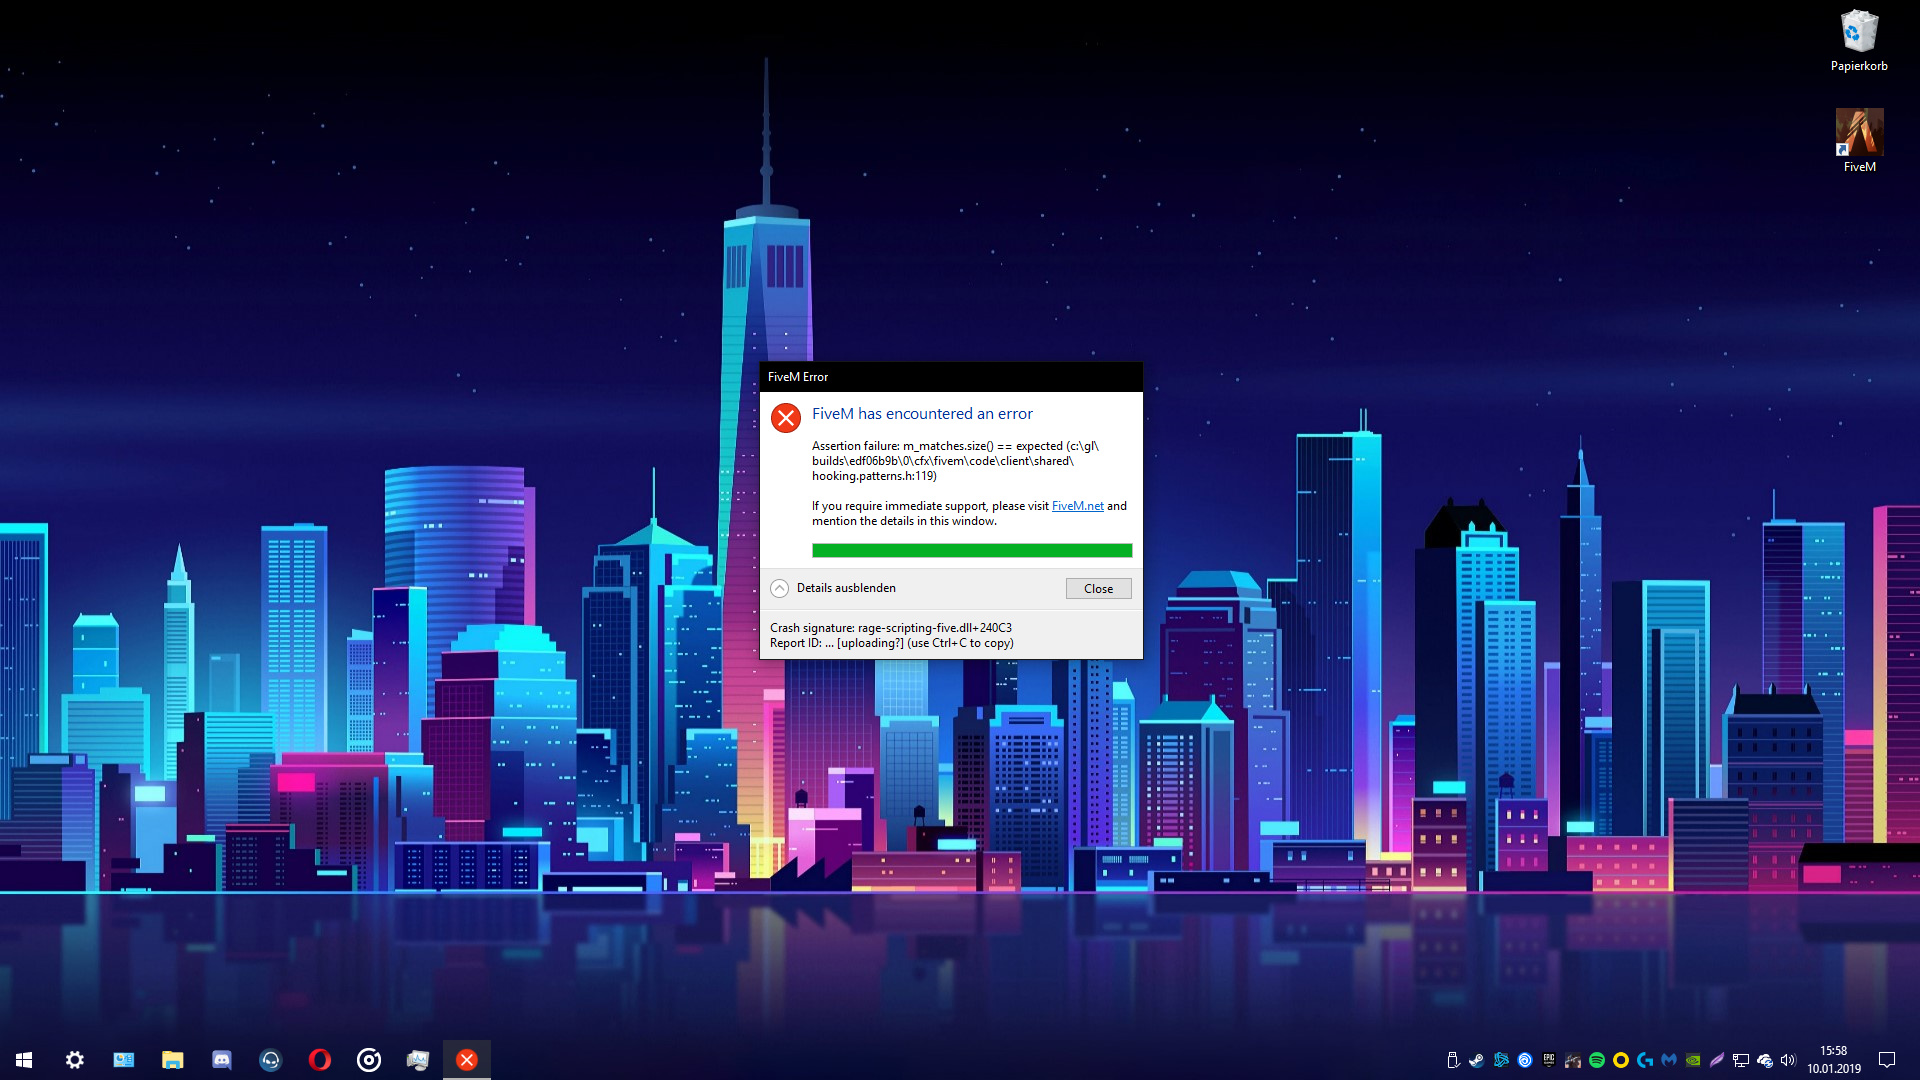Screen dimensions: 1920x1080
Task: Open the white circular target taskbar app
Action: pos(369,1060)
